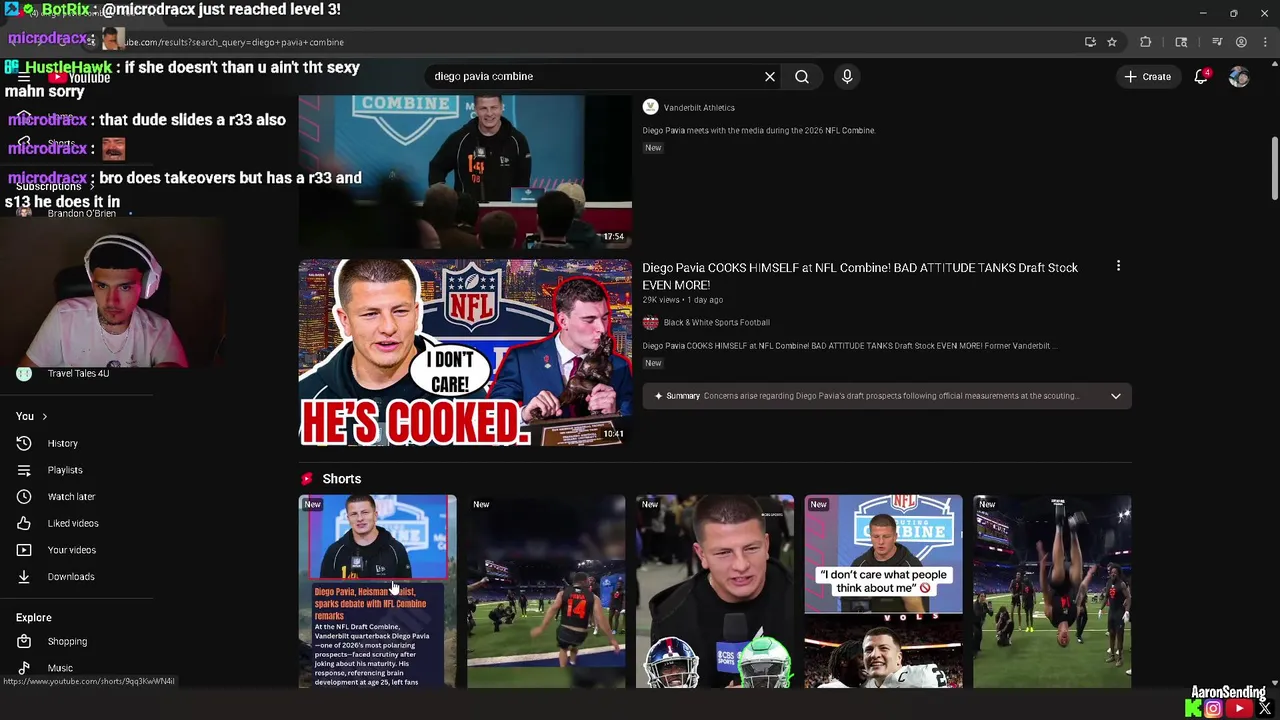
Task: Open Music via the note icon
Action: point(24,668)
